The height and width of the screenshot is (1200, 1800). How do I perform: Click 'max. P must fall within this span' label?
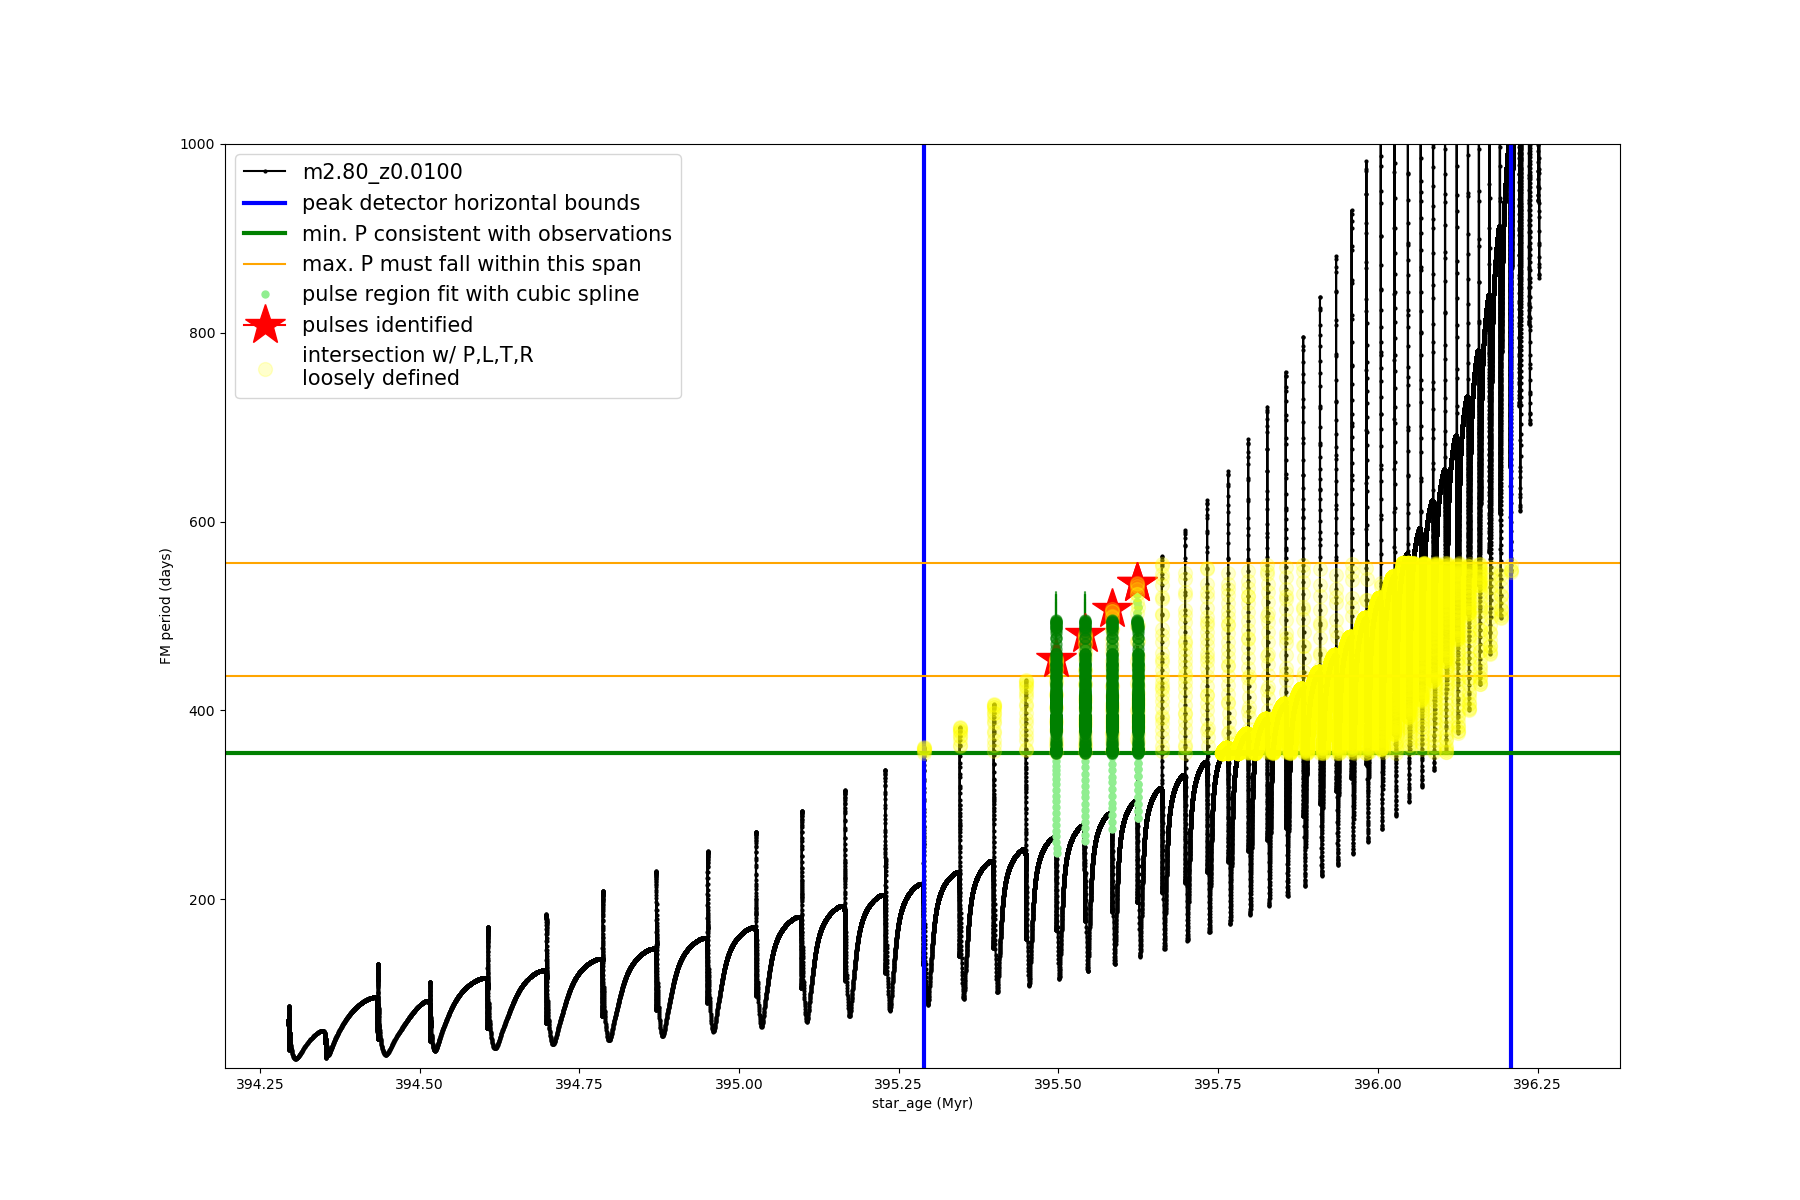pyautogui.click(x=471, y=264)
